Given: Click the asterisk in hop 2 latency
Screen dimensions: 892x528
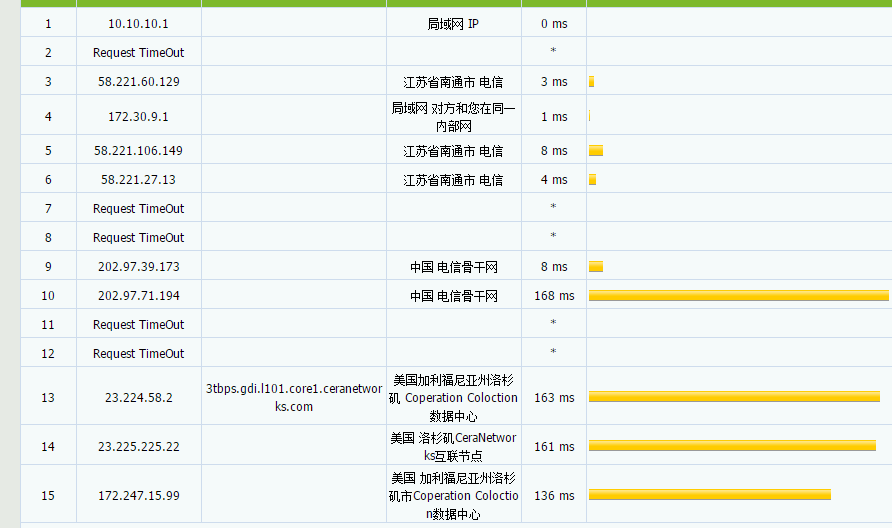Looking at the screenshot, I should 554,51.
